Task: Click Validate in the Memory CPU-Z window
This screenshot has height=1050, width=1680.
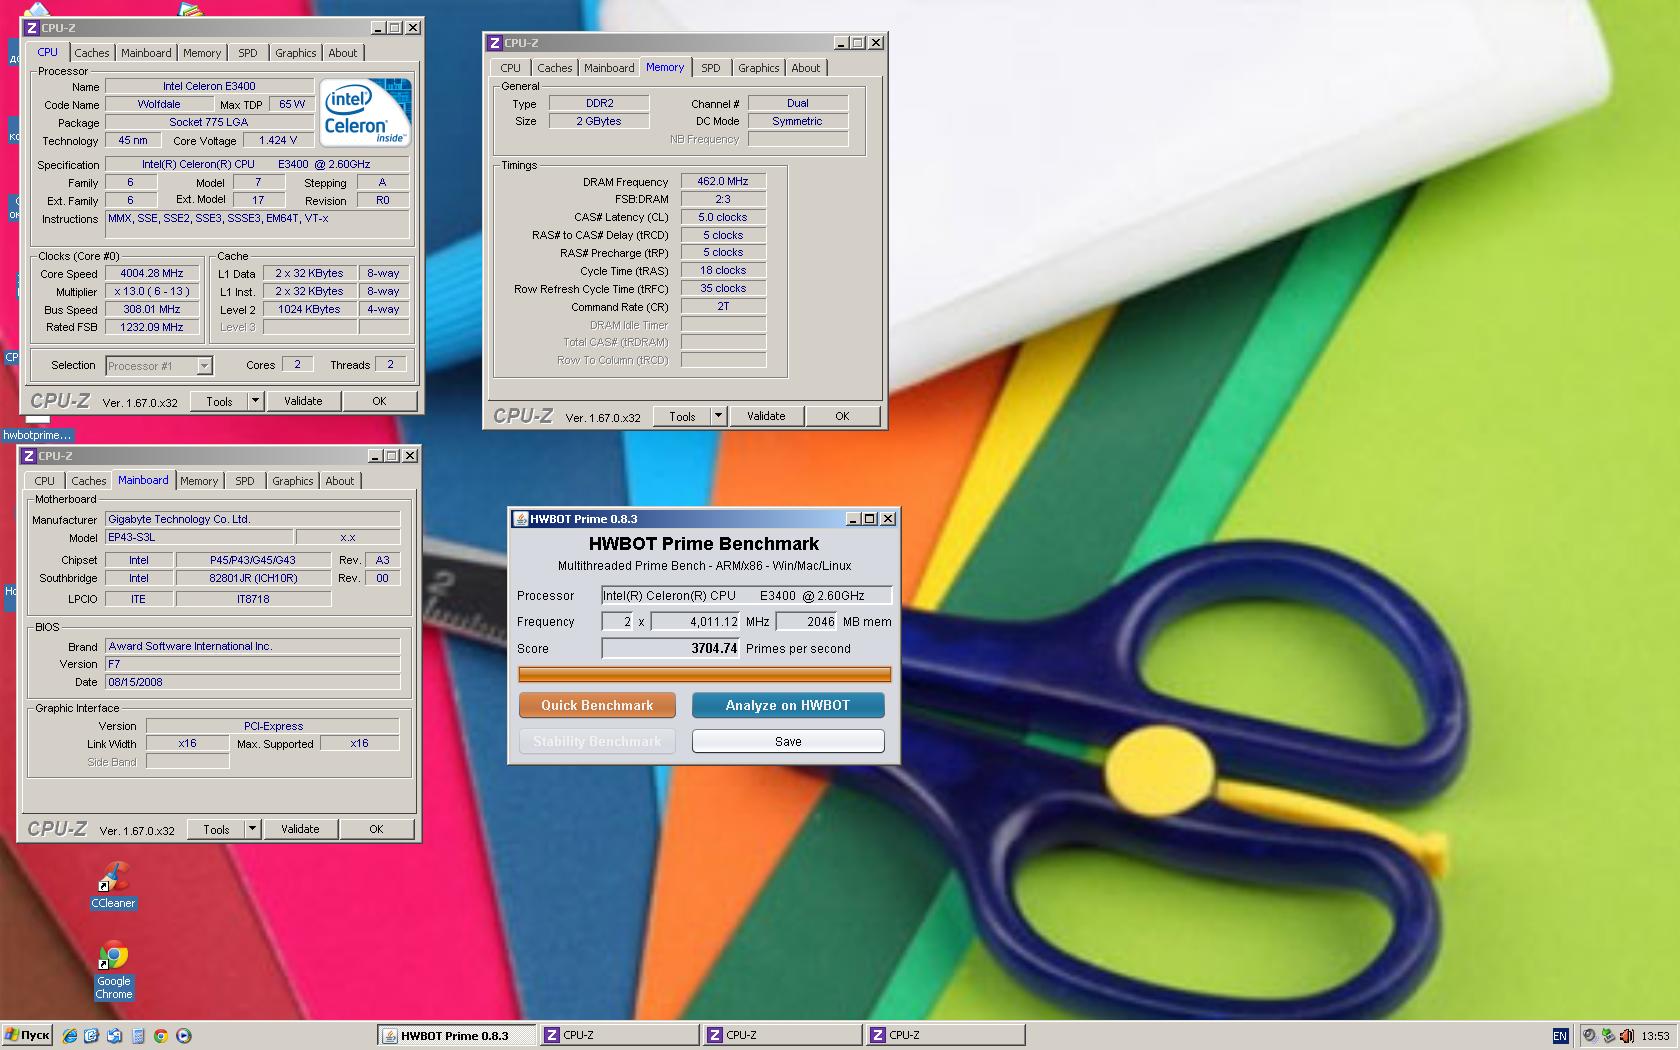Action: click(x=766, y=416)
